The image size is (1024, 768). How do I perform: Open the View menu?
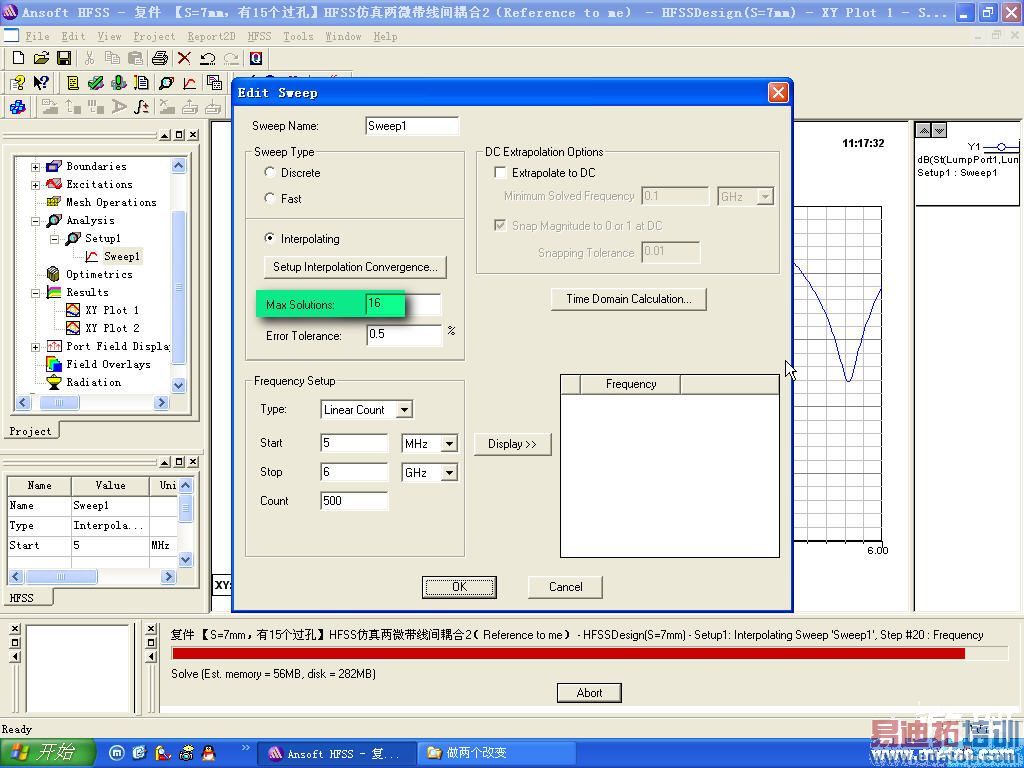[109, 37]
